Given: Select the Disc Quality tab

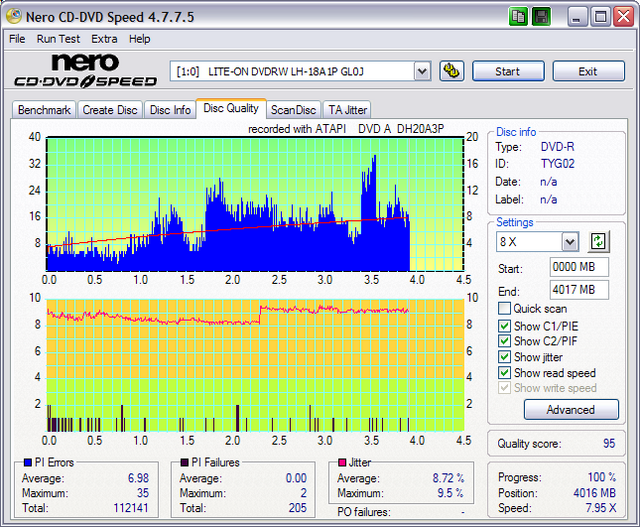Looking at the screenshot, I should coord(231,108).
